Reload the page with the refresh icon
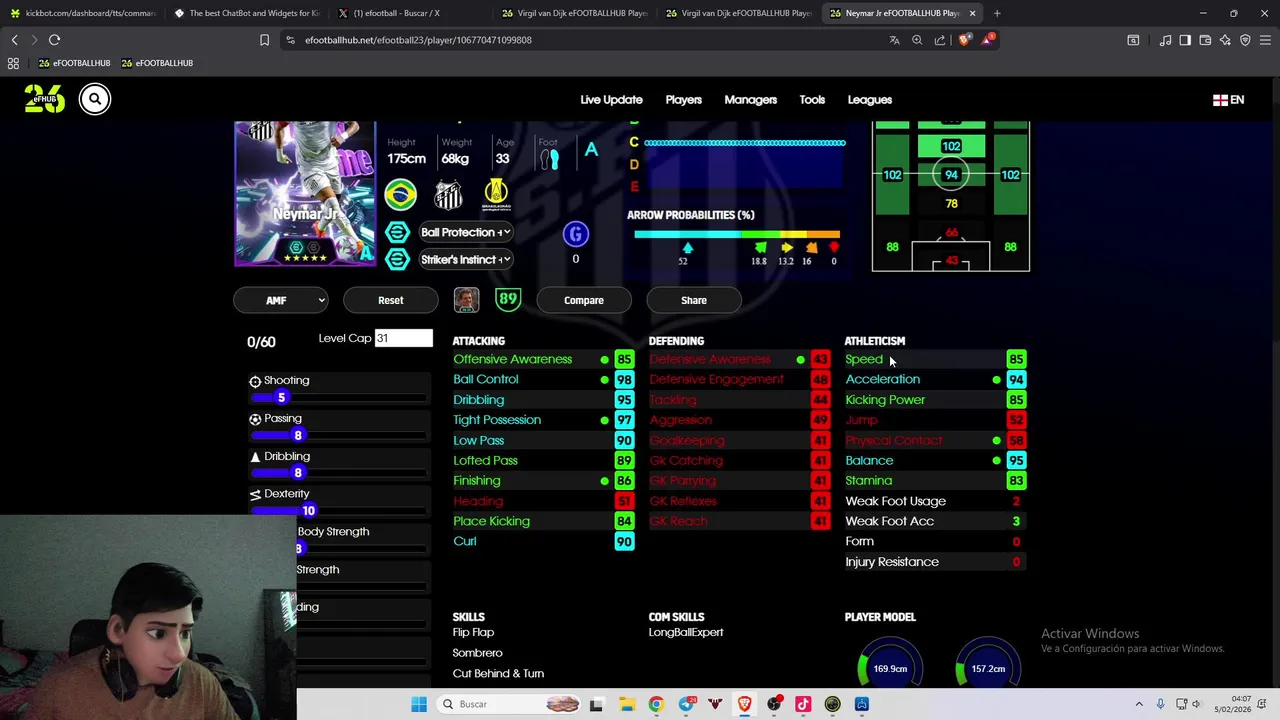1280x720 pixels. coord(54,40)
